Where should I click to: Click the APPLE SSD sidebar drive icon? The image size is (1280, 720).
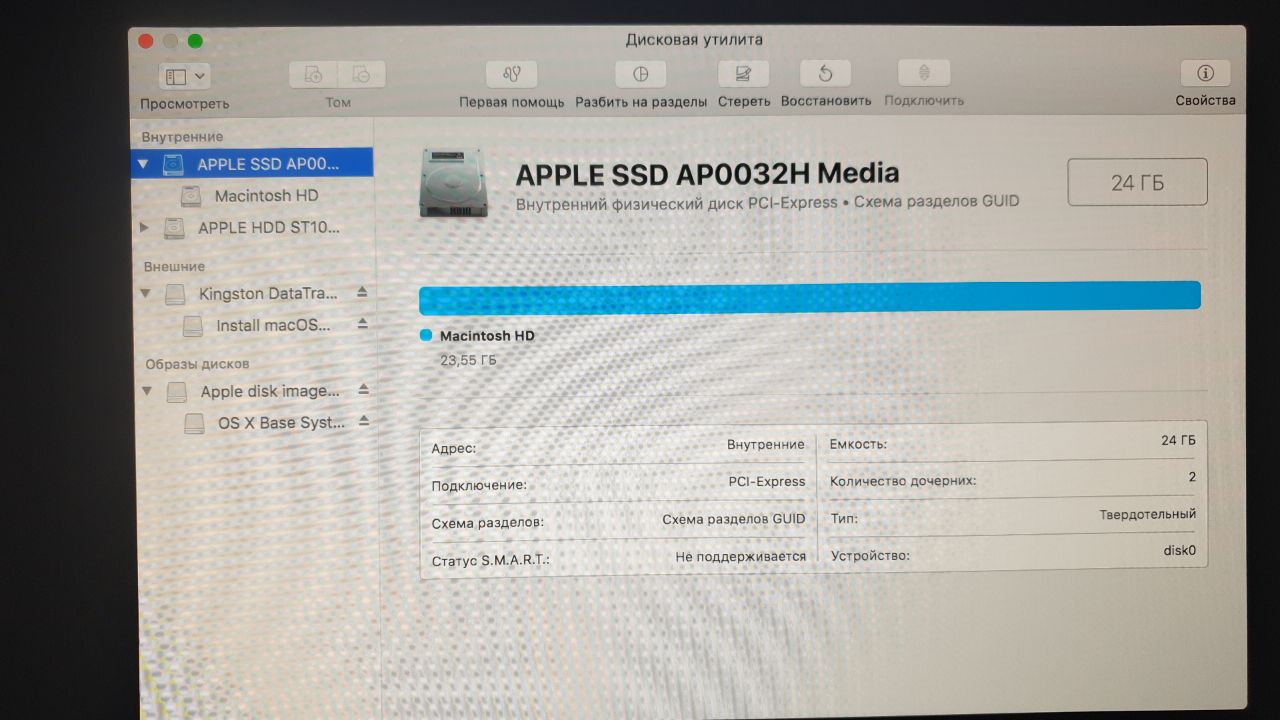(173, 163)
